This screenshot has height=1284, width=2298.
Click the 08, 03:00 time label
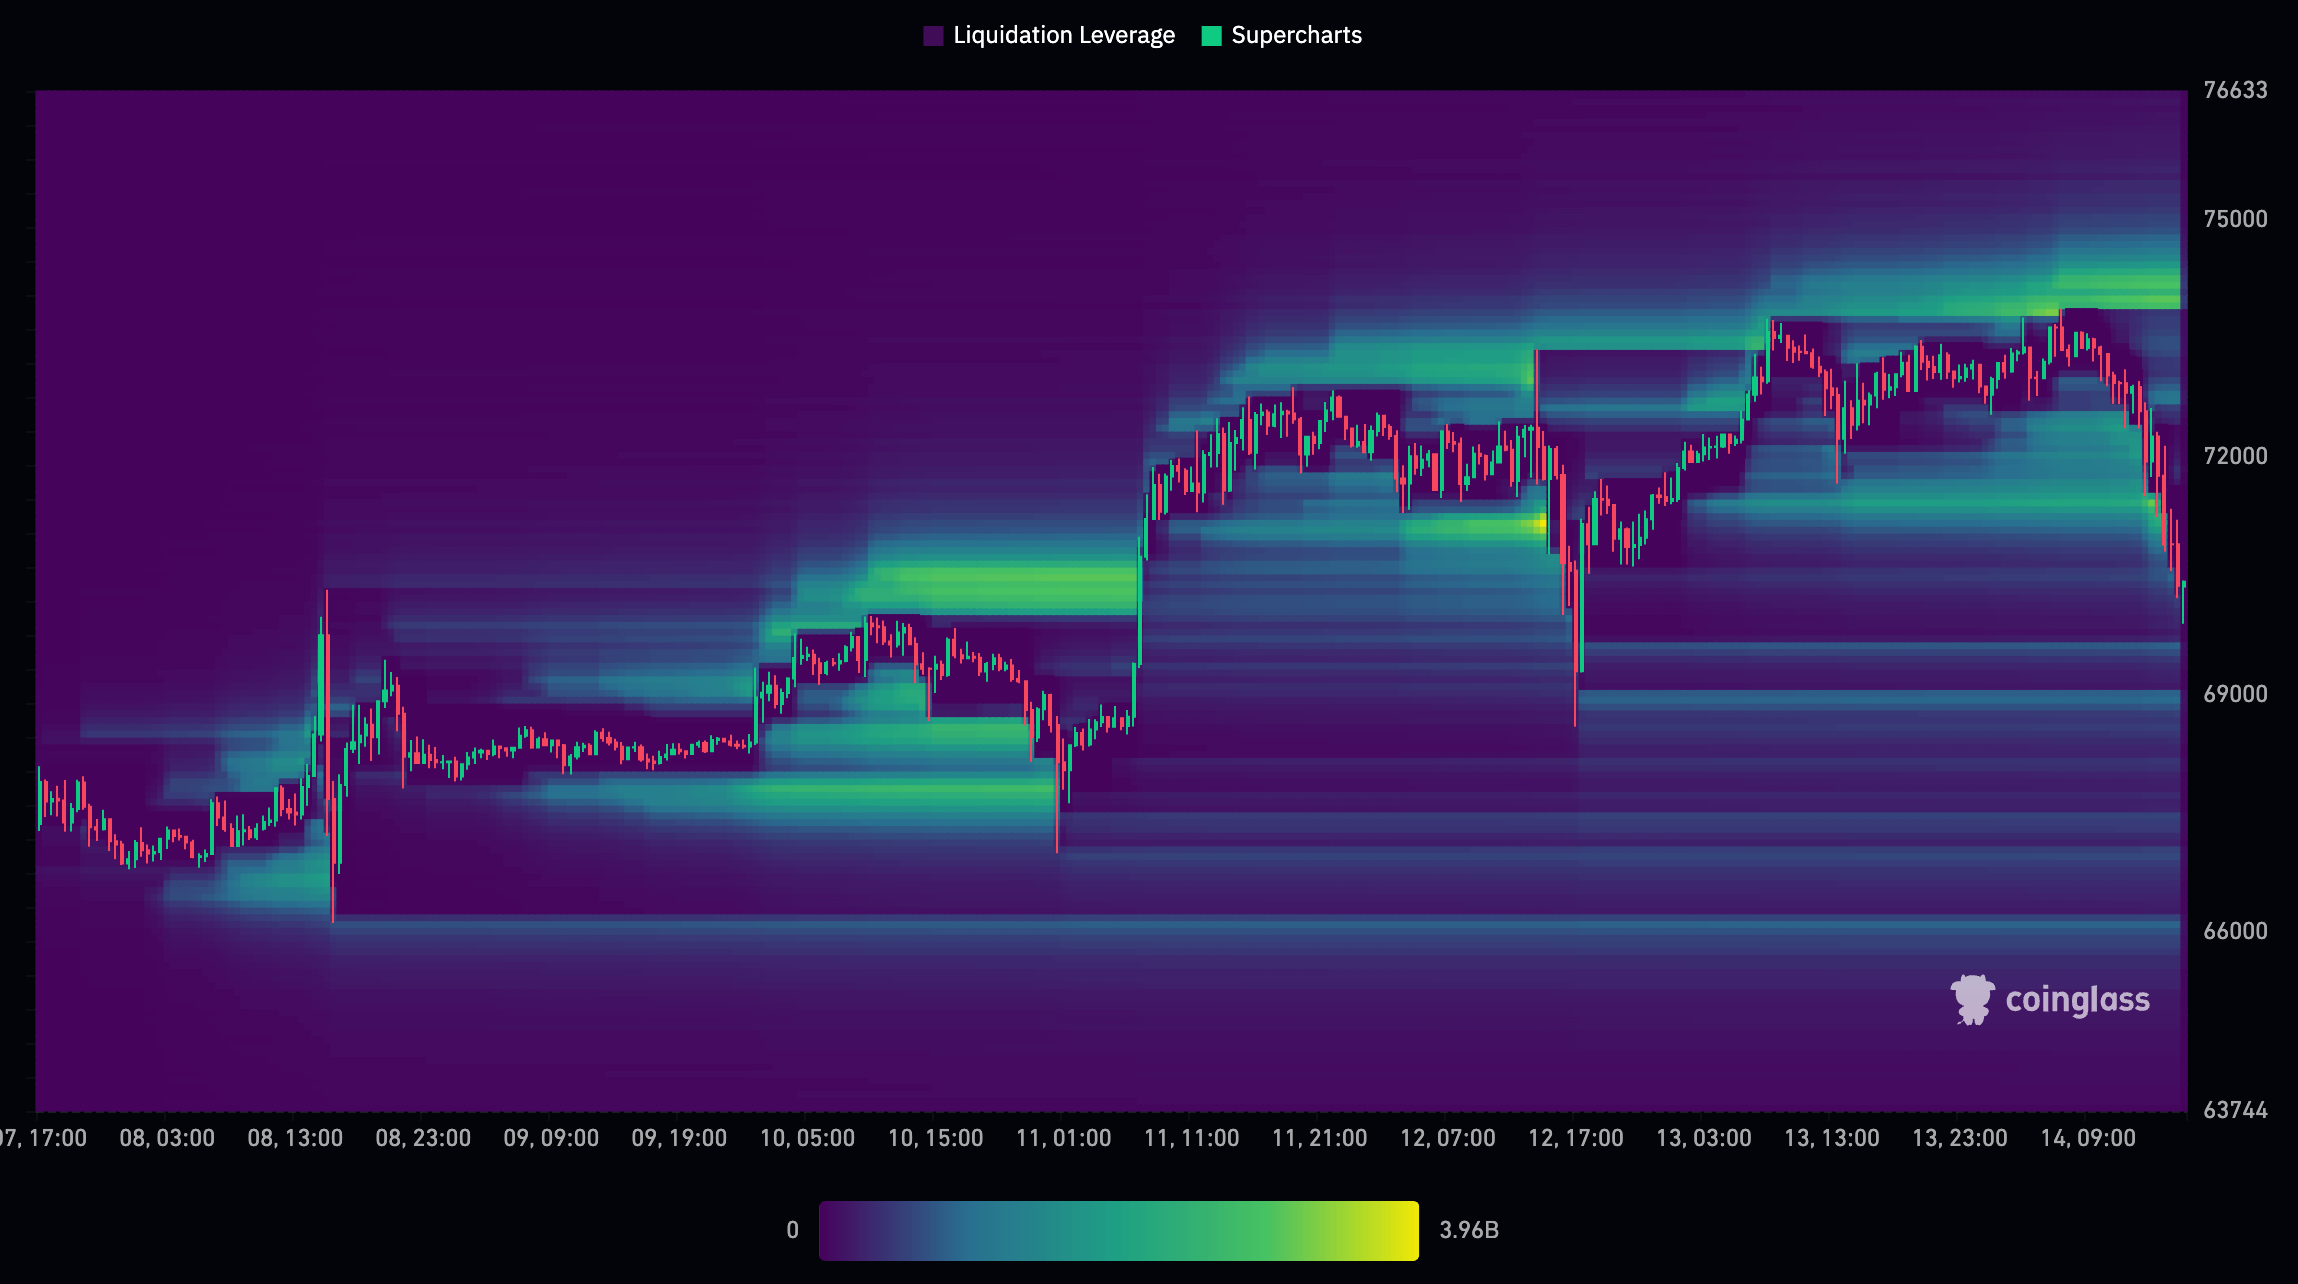[x=167, y=1138]
